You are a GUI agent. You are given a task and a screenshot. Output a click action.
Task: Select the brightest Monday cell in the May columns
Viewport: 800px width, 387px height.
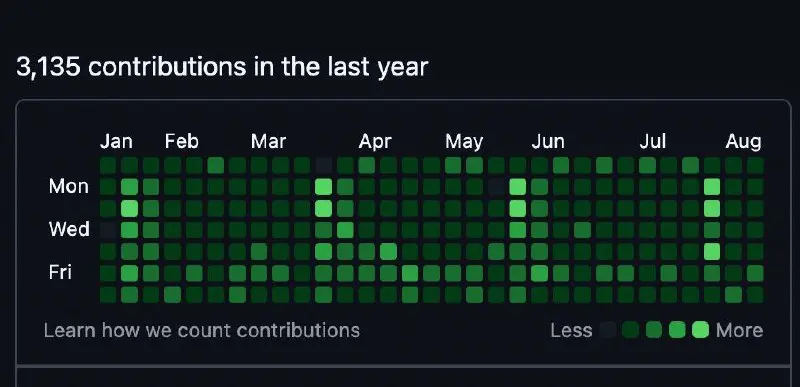click(518, 187)
